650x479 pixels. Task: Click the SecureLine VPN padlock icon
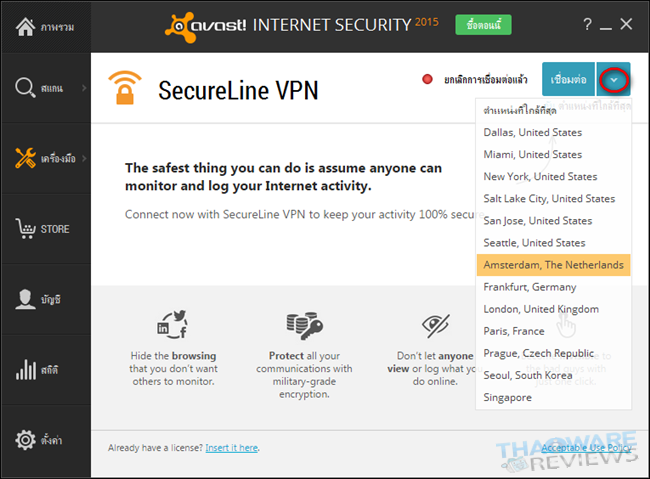pyautogui.click(x=126, y=88)
